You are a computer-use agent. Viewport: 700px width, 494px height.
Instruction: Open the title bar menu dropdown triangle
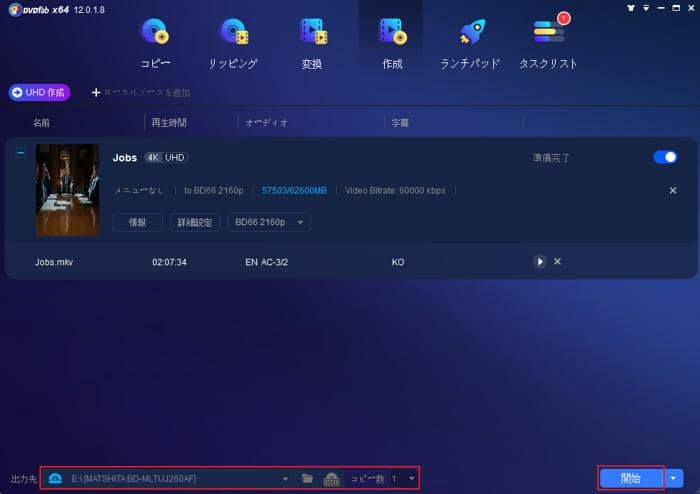(646, 8)
